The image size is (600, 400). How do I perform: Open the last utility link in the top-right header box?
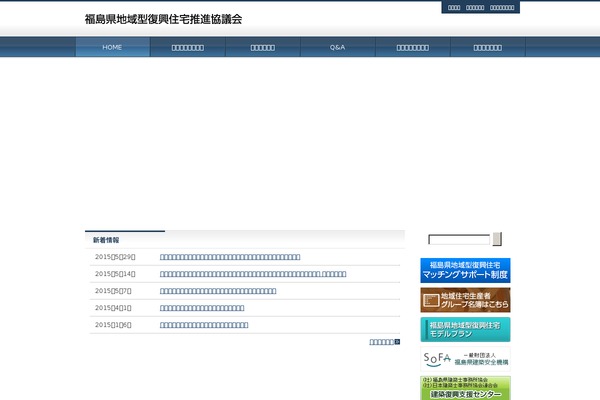[502, 7]
